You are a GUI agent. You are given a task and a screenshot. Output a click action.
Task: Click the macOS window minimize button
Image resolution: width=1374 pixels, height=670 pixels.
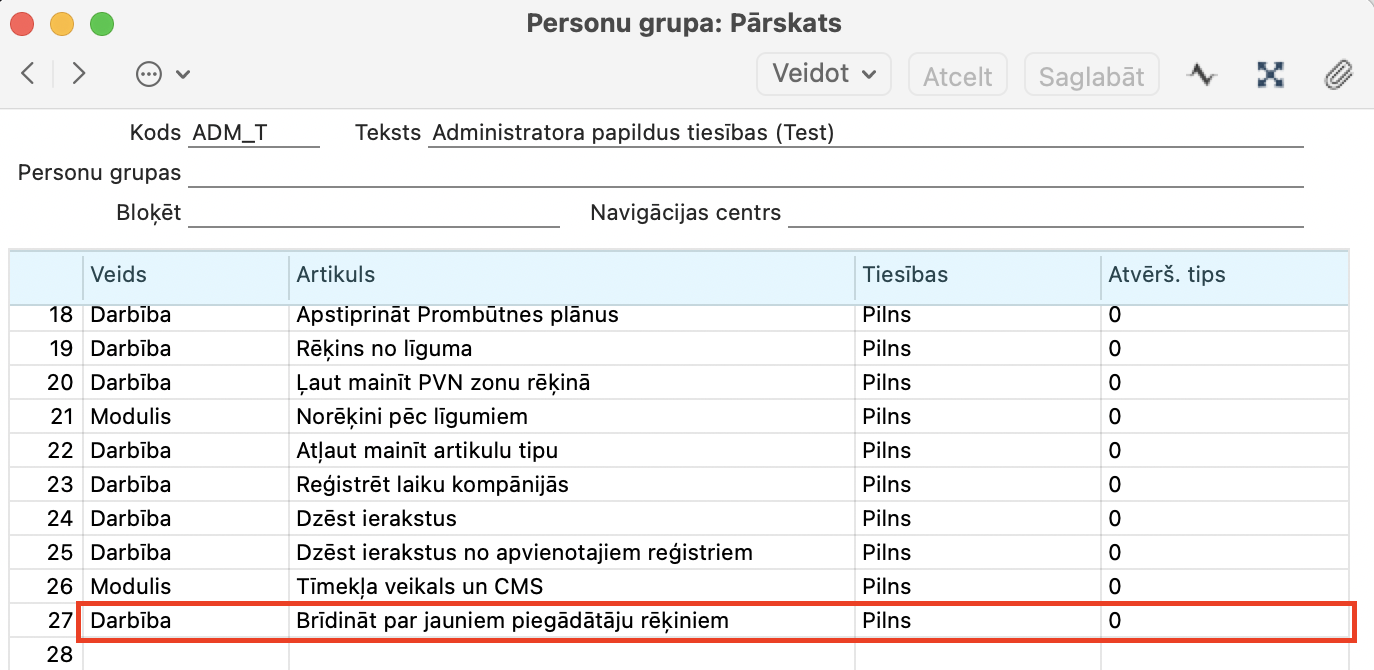pyautogui.click(x=62, y=22)
